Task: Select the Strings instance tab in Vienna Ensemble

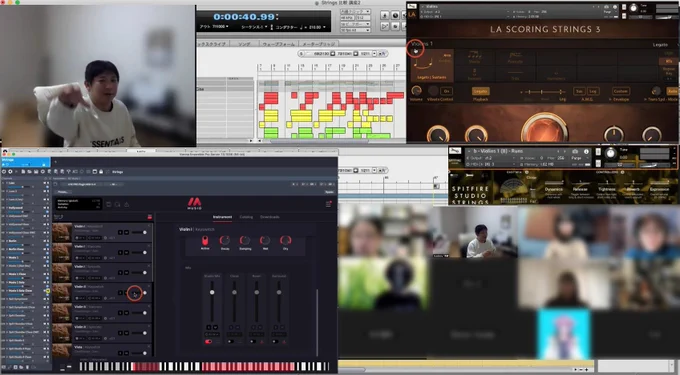Action: pos(25,162)
